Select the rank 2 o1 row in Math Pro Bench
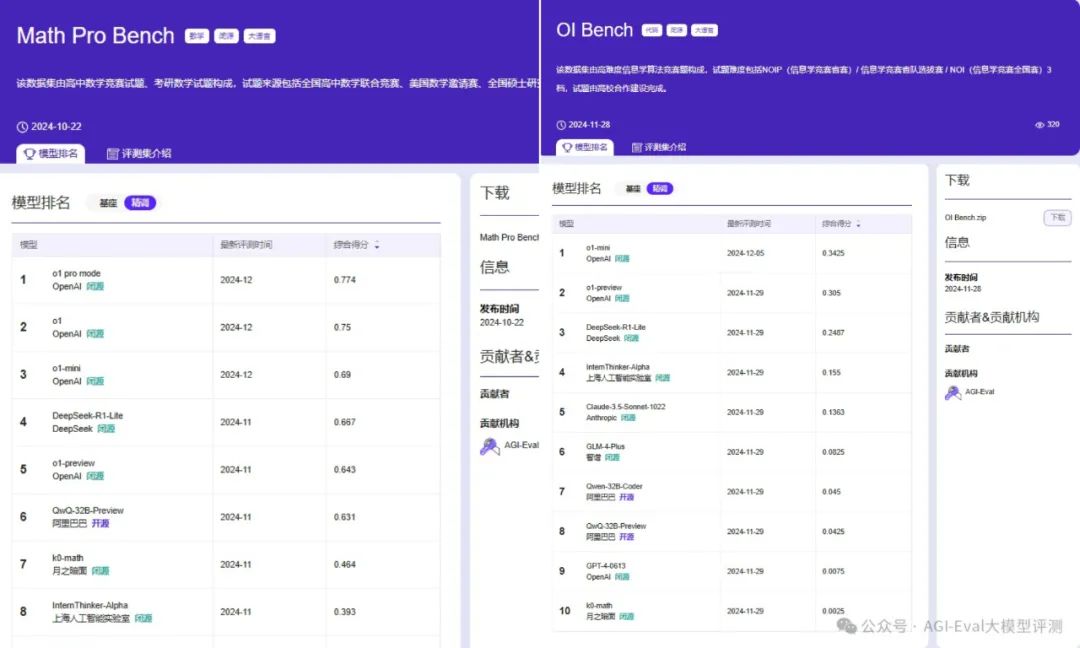 tap(226, 328)
